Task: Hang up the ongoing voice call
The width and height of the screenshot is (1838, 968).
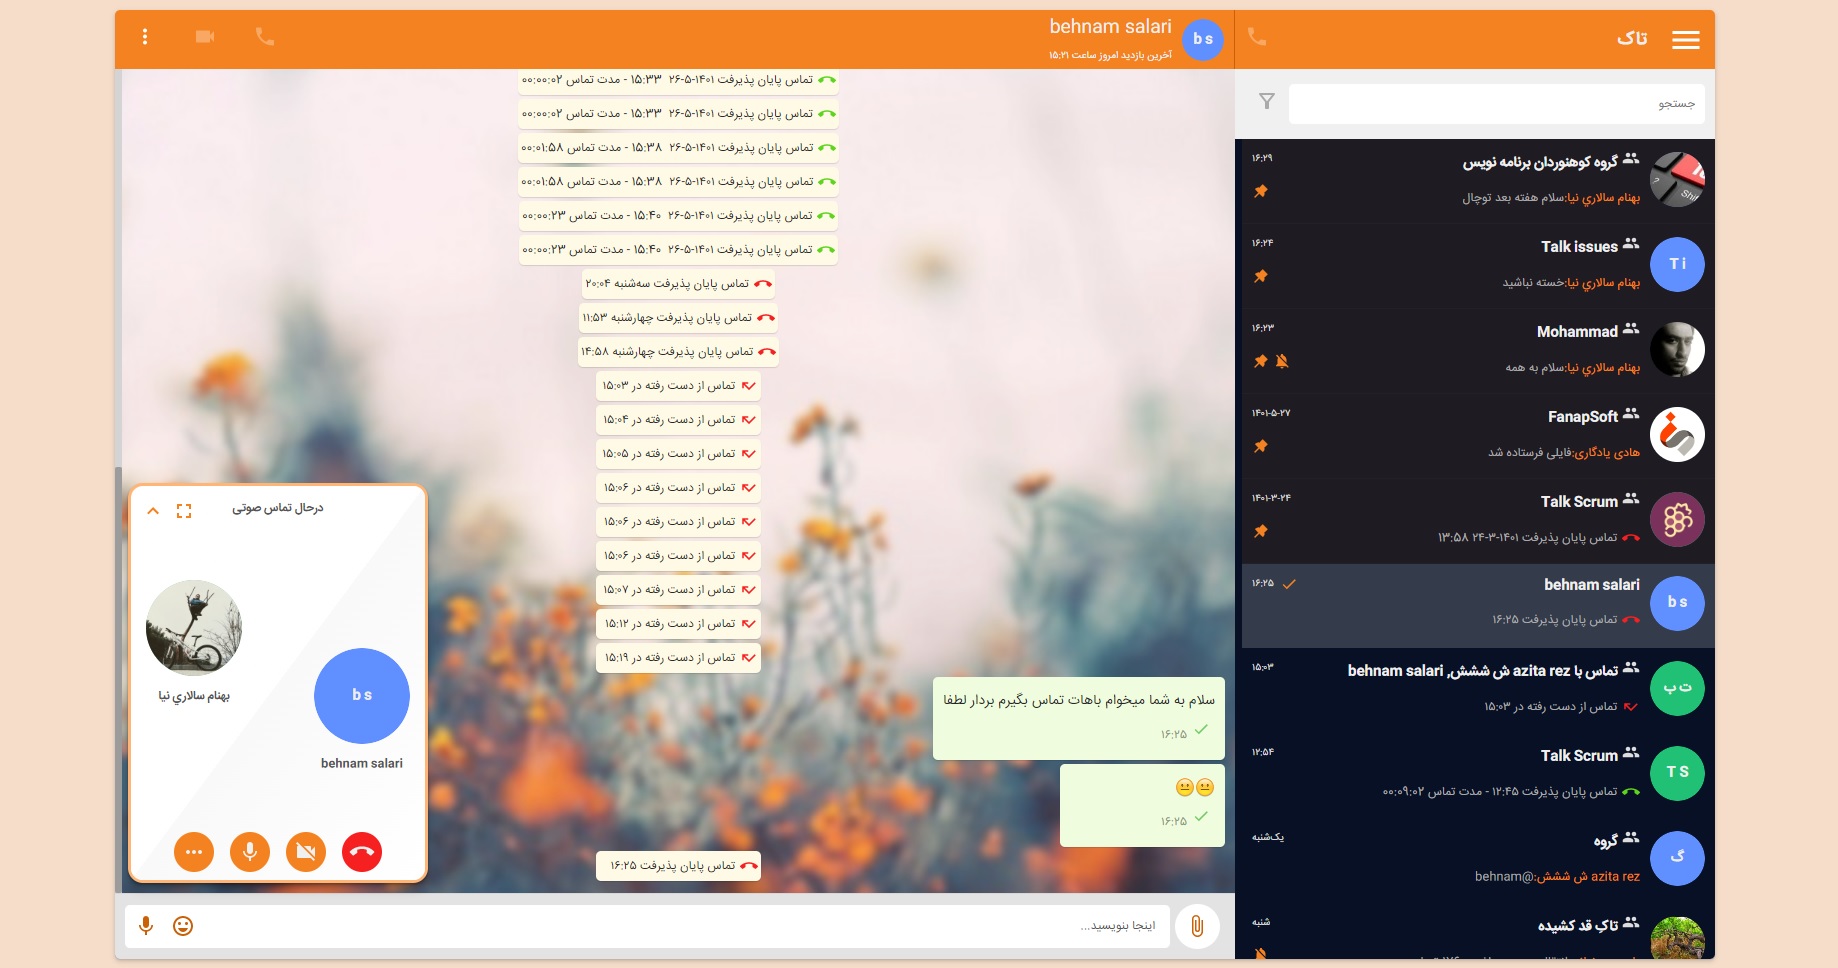Action: coord(362,852)
